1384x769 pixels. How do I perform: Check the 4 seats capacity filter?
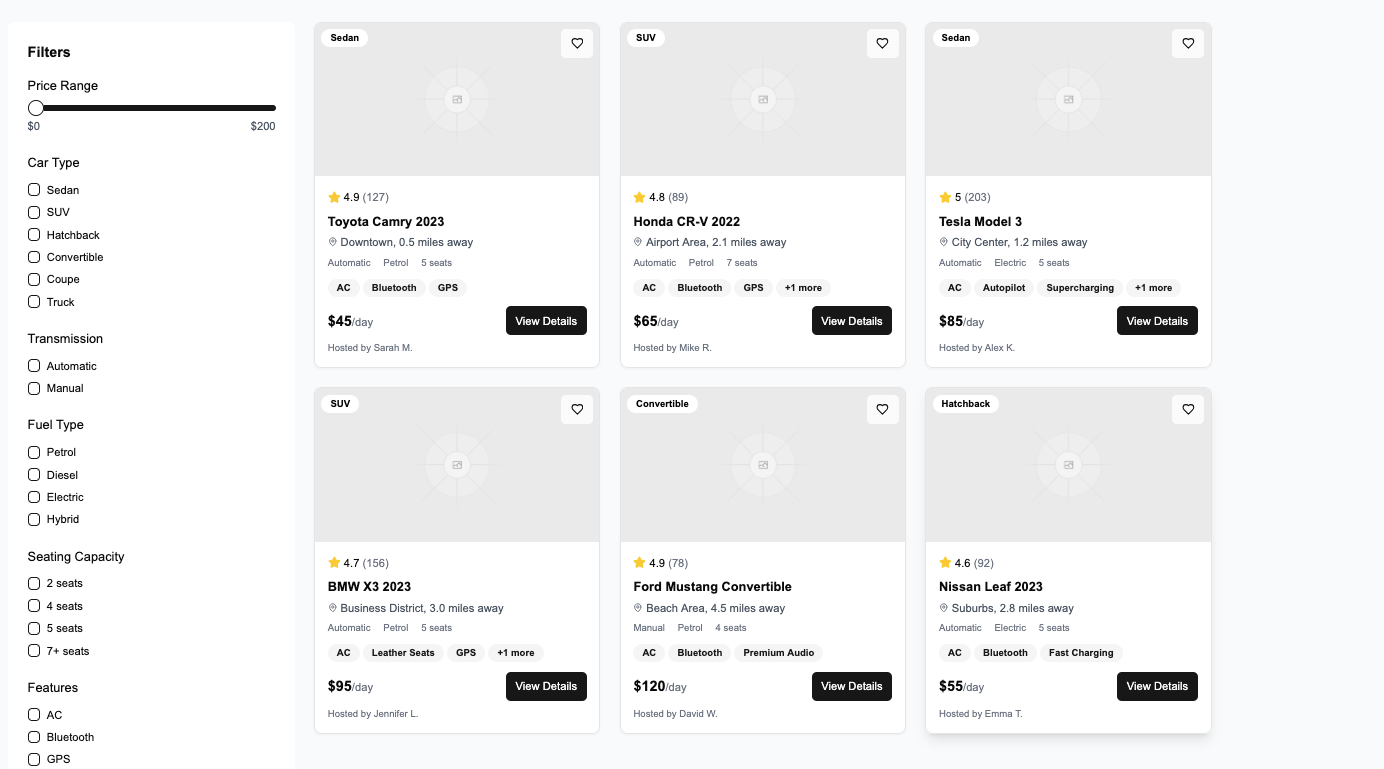[34, 606]
